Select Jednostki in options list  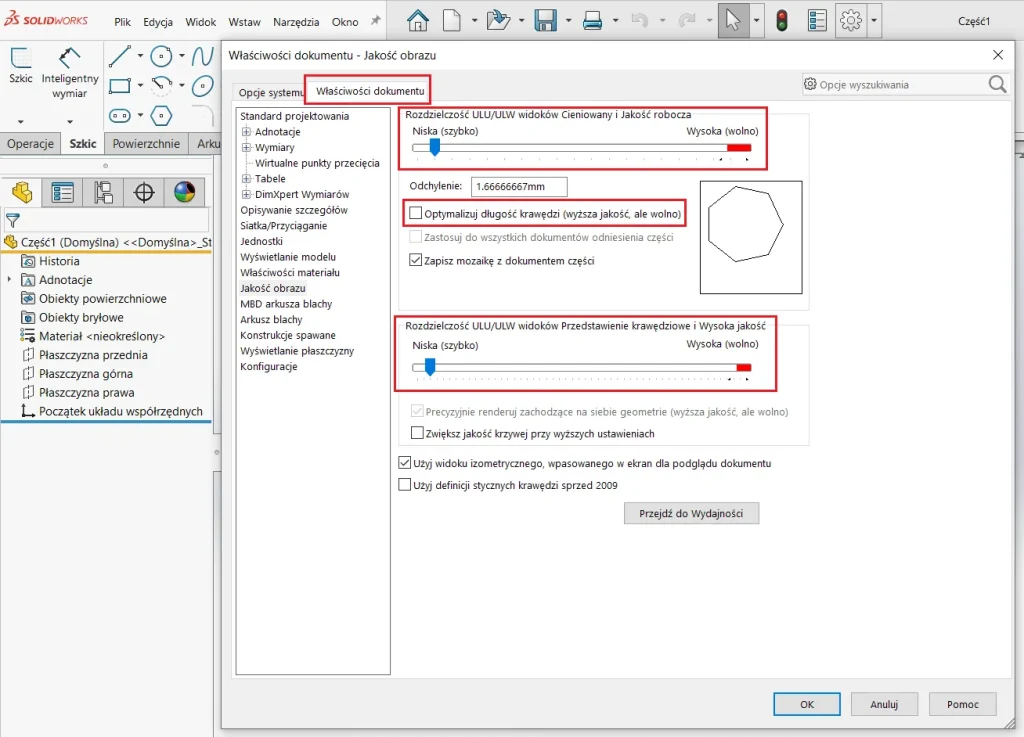261,242
